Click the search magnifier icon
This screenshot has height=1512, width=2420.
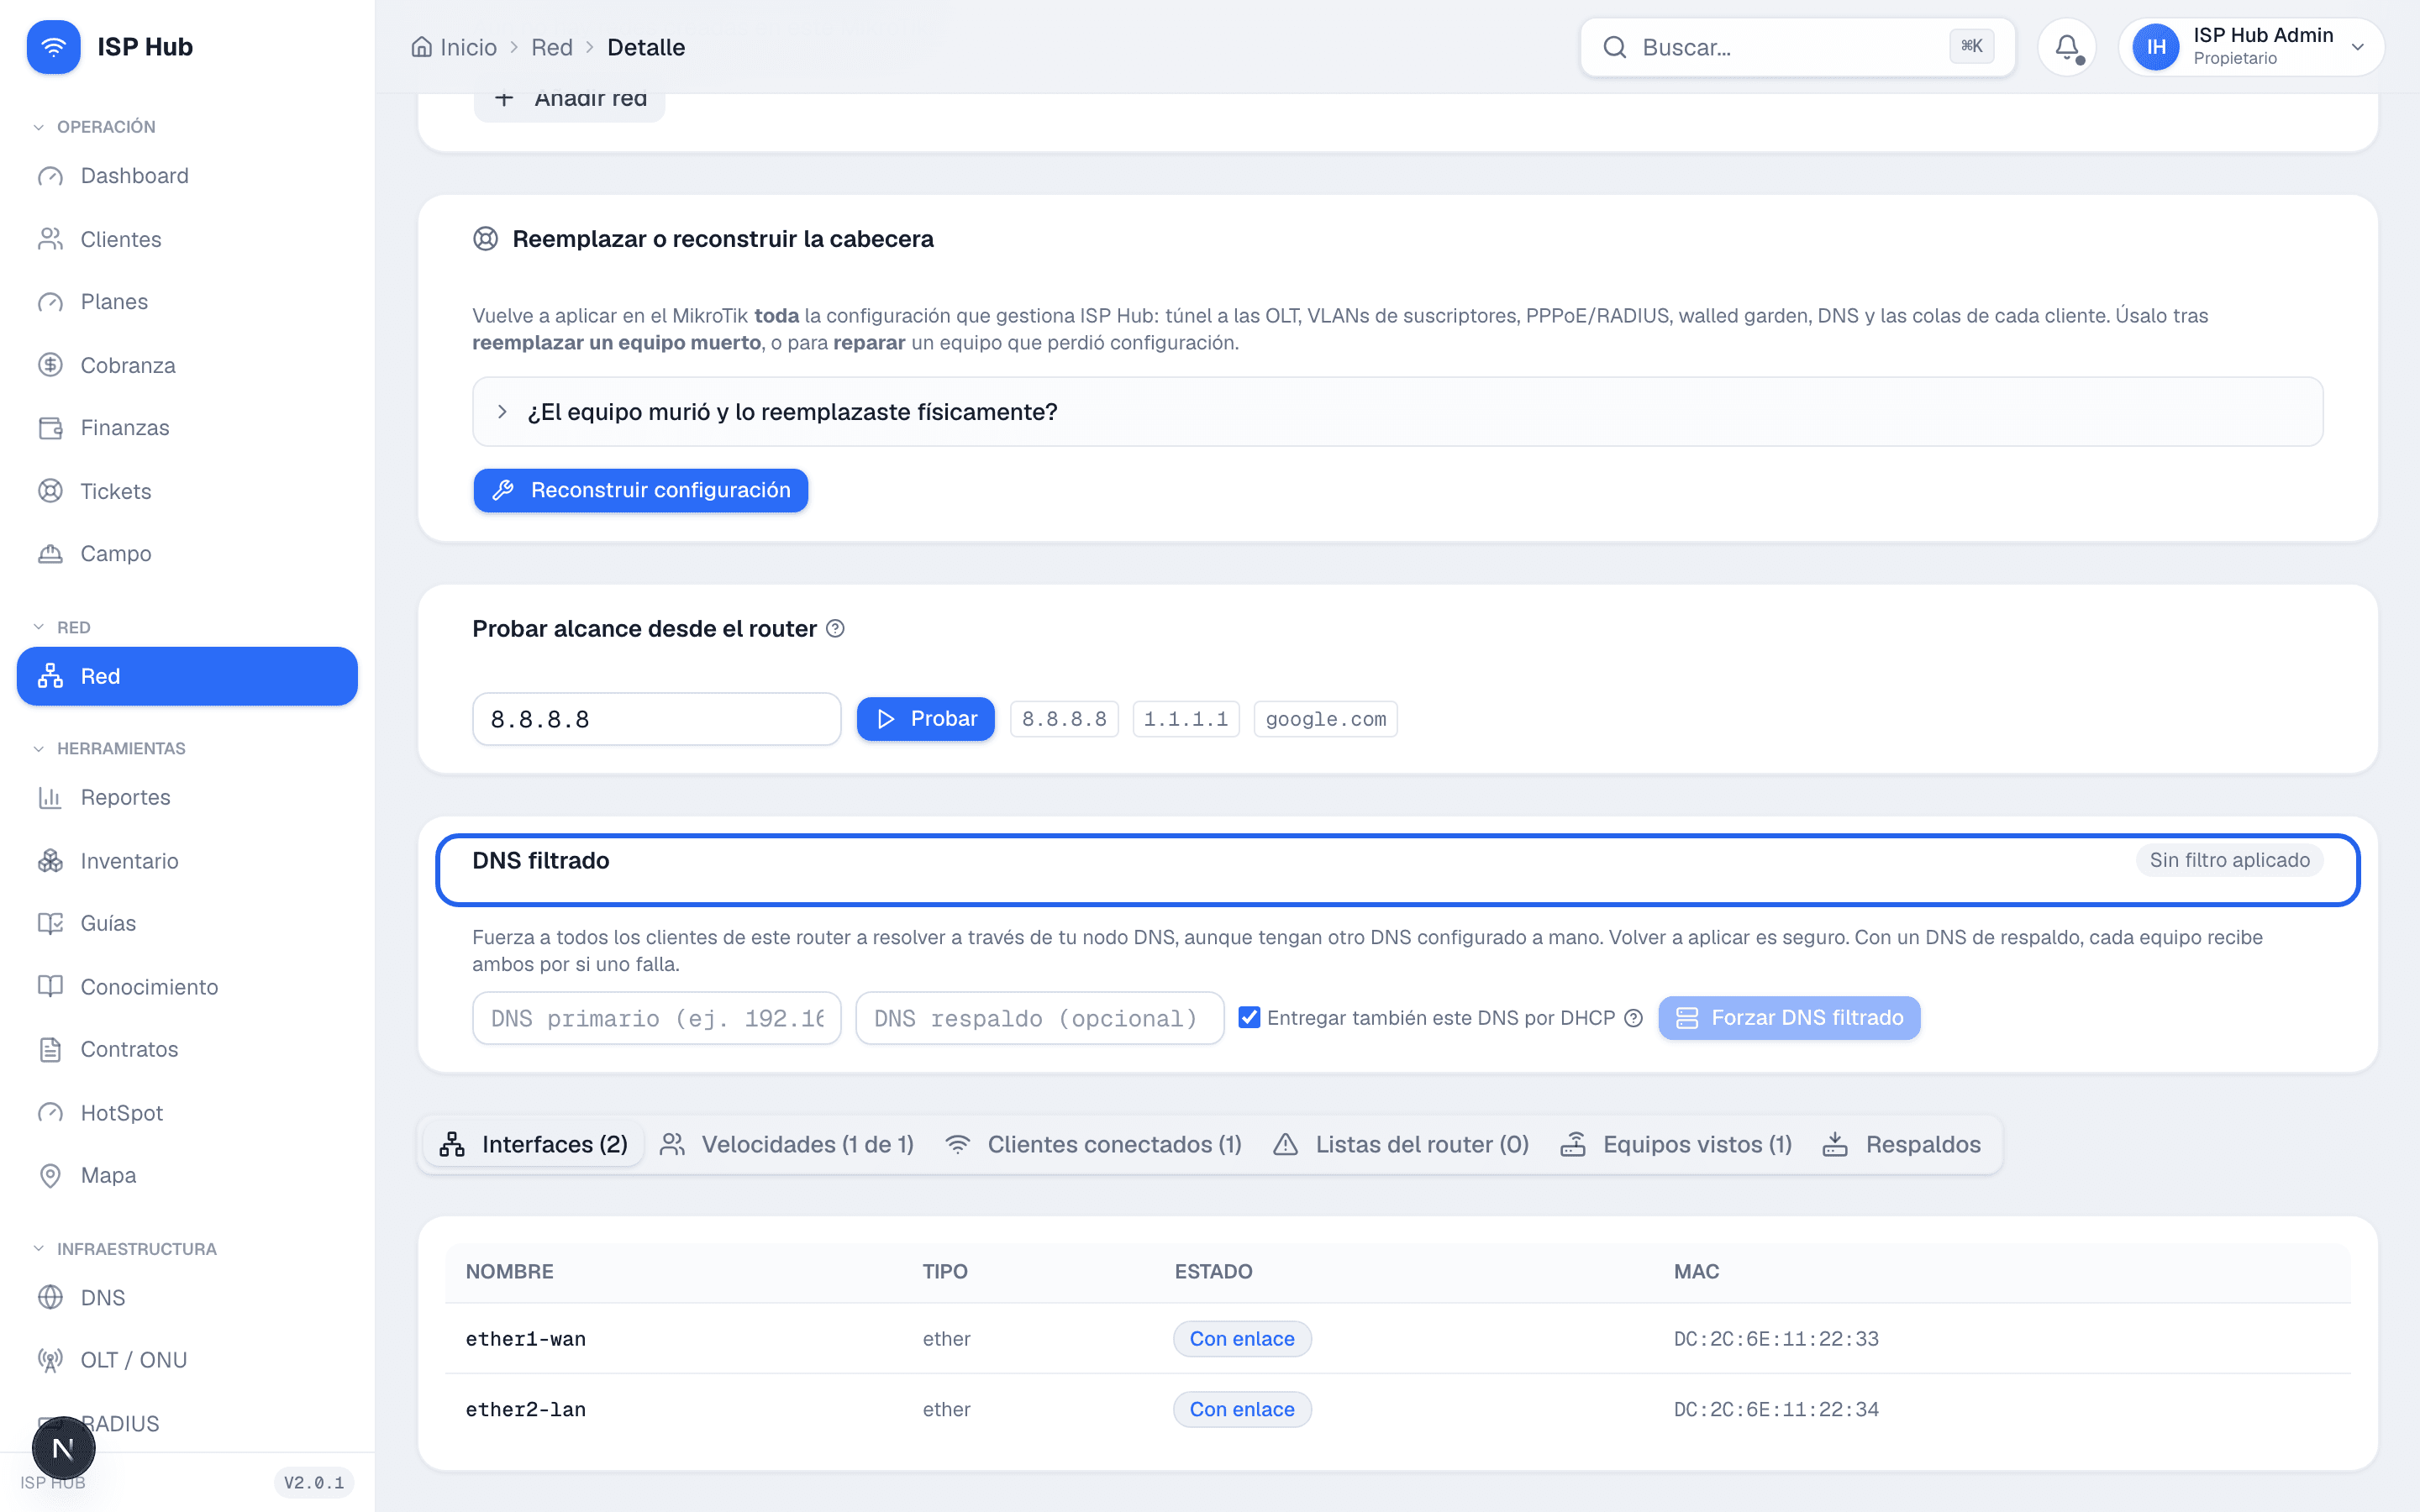click(x=1615, y=47)
